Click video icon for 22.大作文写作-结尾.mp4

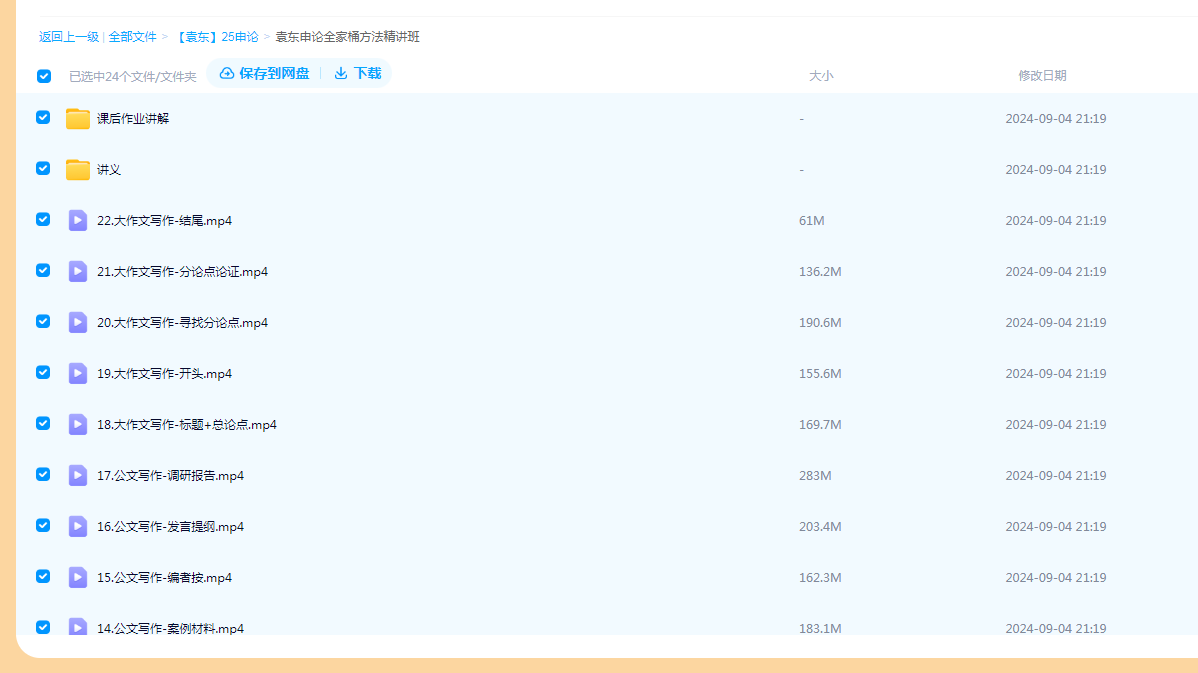tap(78, 220)
